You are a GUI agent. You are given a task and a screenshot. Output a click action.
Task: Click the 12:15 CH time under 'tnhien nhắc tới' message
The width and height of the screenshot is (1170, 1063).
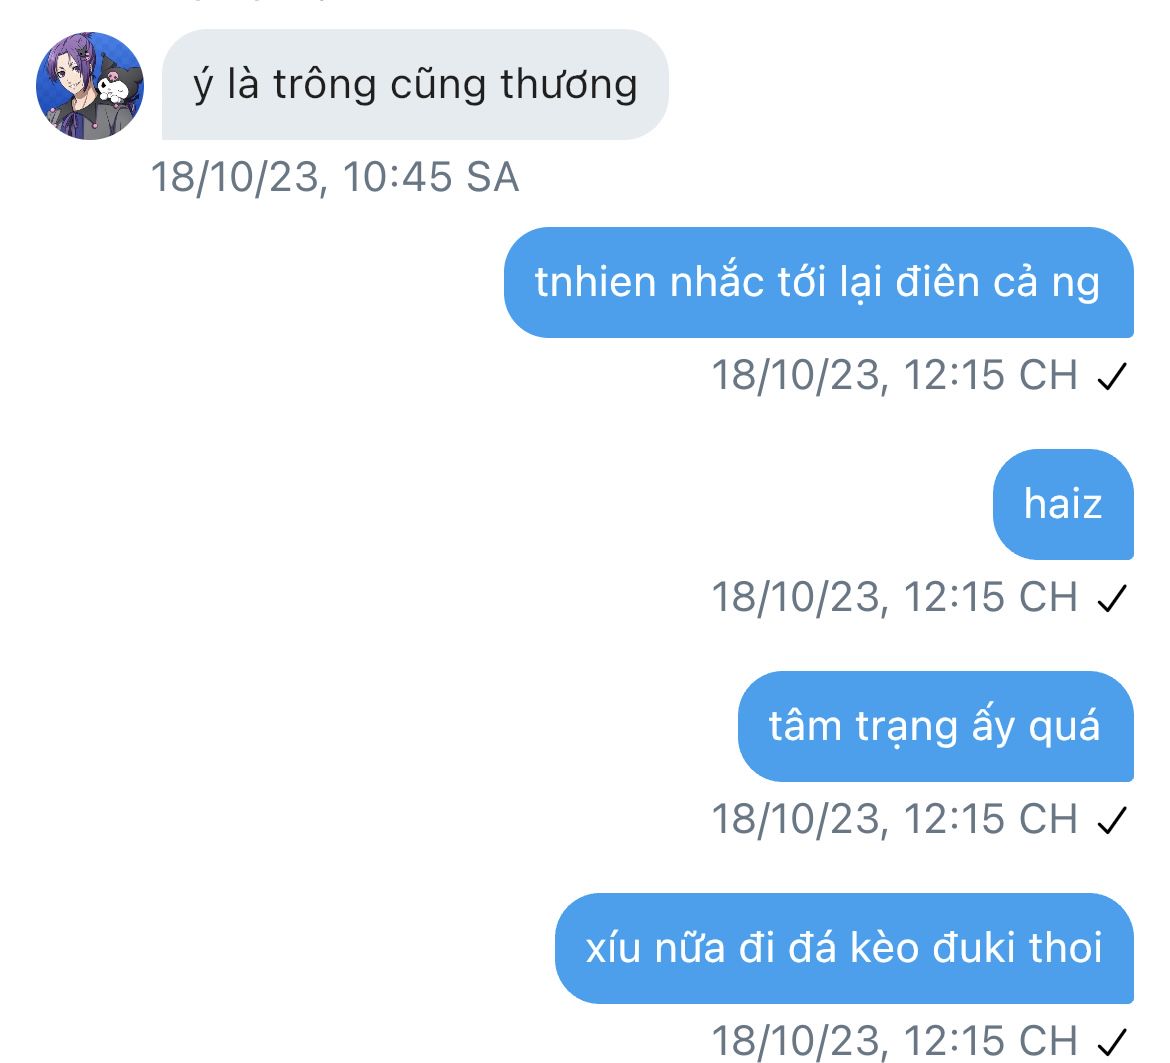click(x=991, y=374)
